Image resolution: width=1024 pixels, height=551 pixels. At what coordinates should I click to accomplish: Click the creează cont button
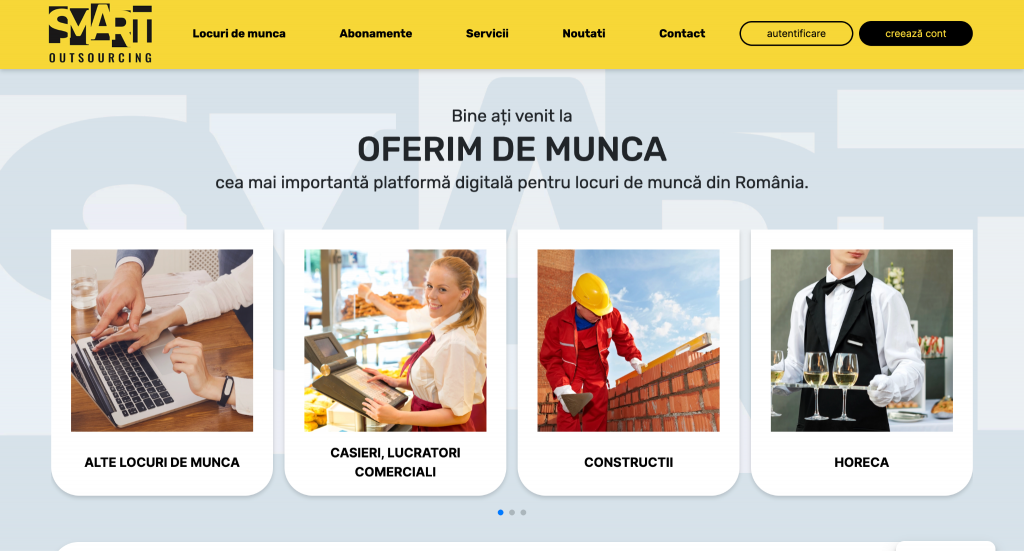coord(916,33)
